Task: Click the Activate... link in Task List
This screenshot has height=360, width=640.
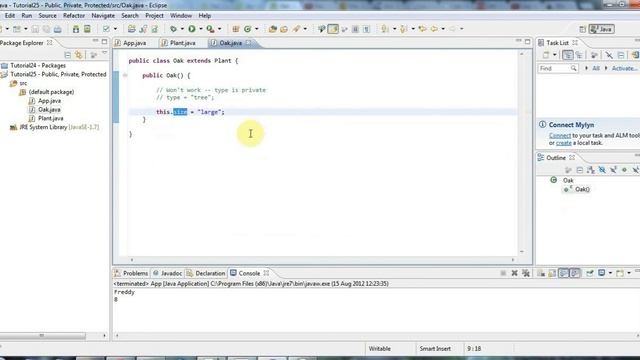Action: click(624, 68)
